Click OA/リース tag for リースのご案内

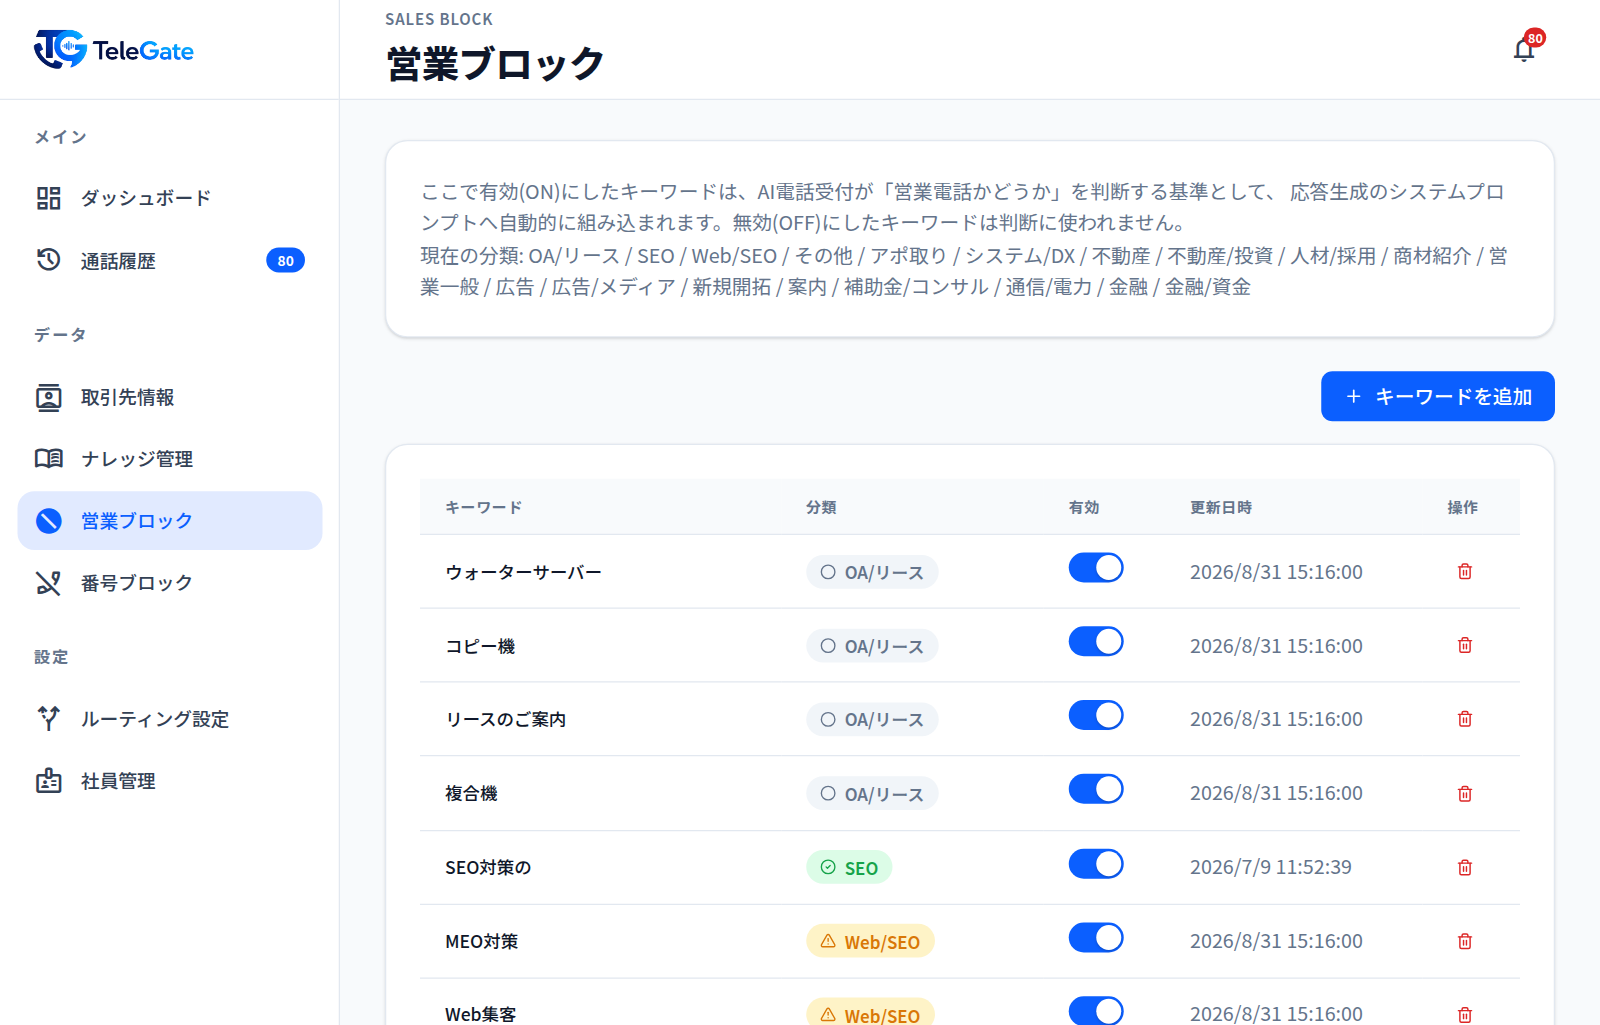pos(872,719)
